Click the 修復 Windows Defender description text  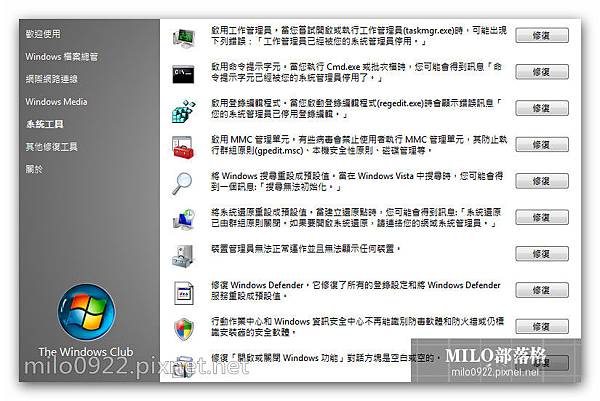(356, 290)
